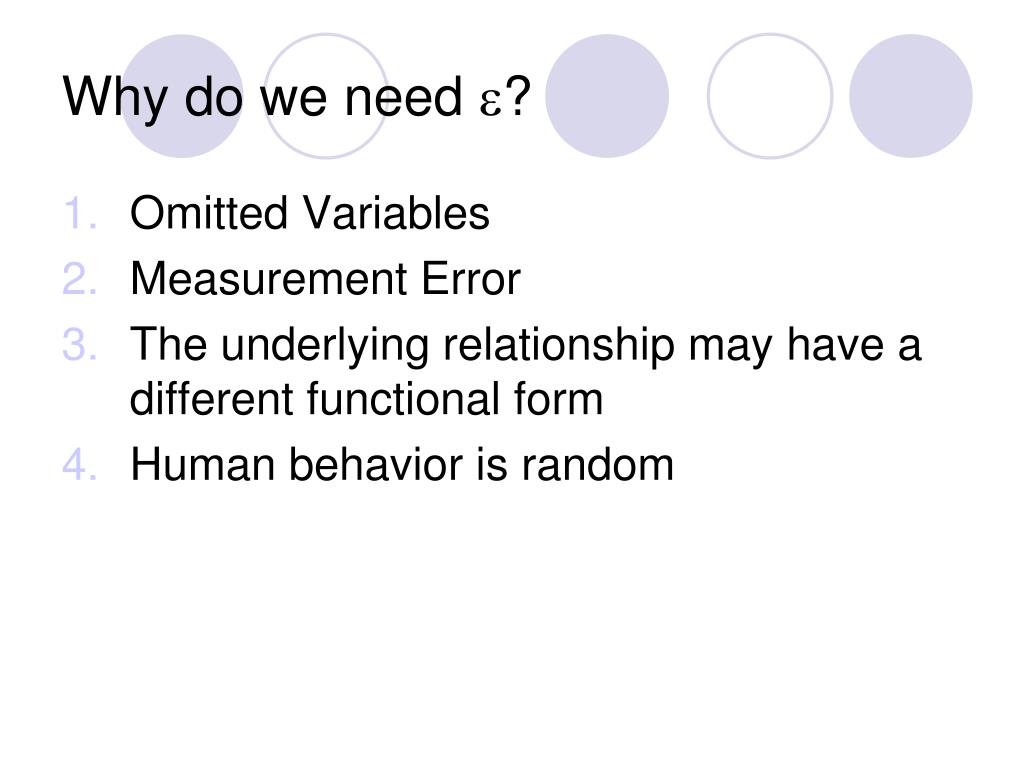Click the 'Omitted Variables' list item
The width and height of the screenshot is (1024, 768).
[310, 213]
